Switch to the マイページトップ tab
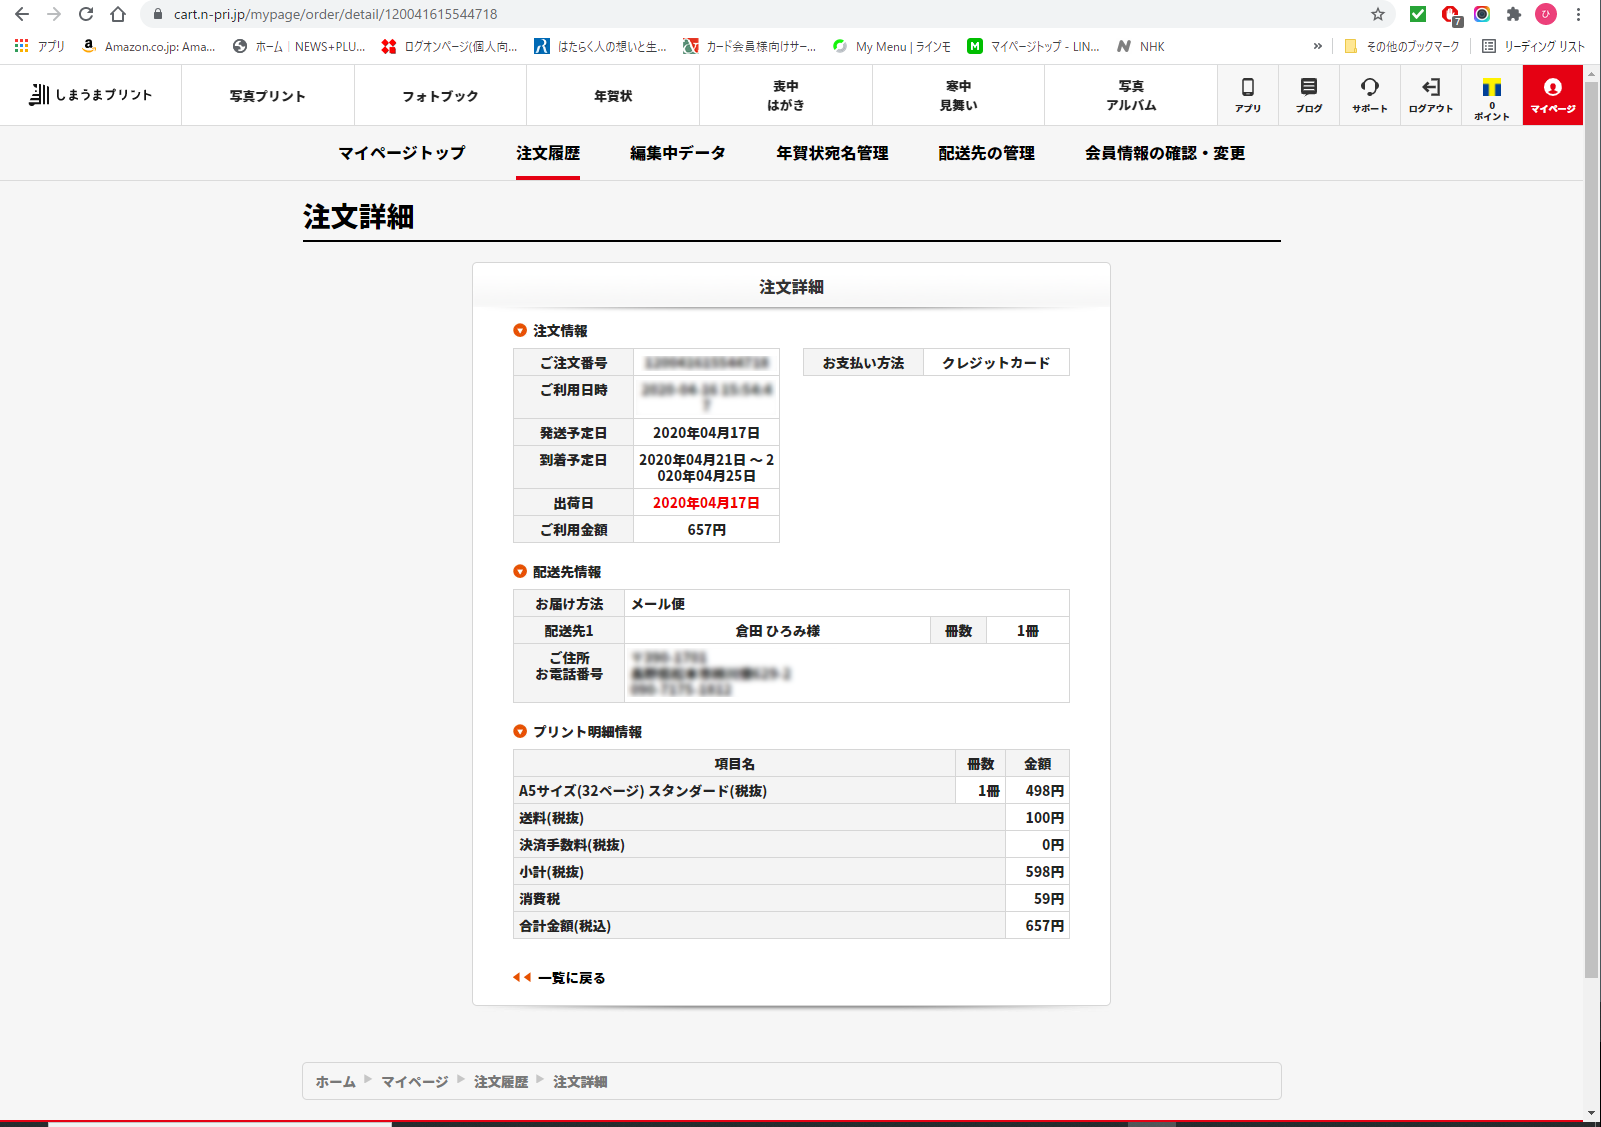 point(402,153)
